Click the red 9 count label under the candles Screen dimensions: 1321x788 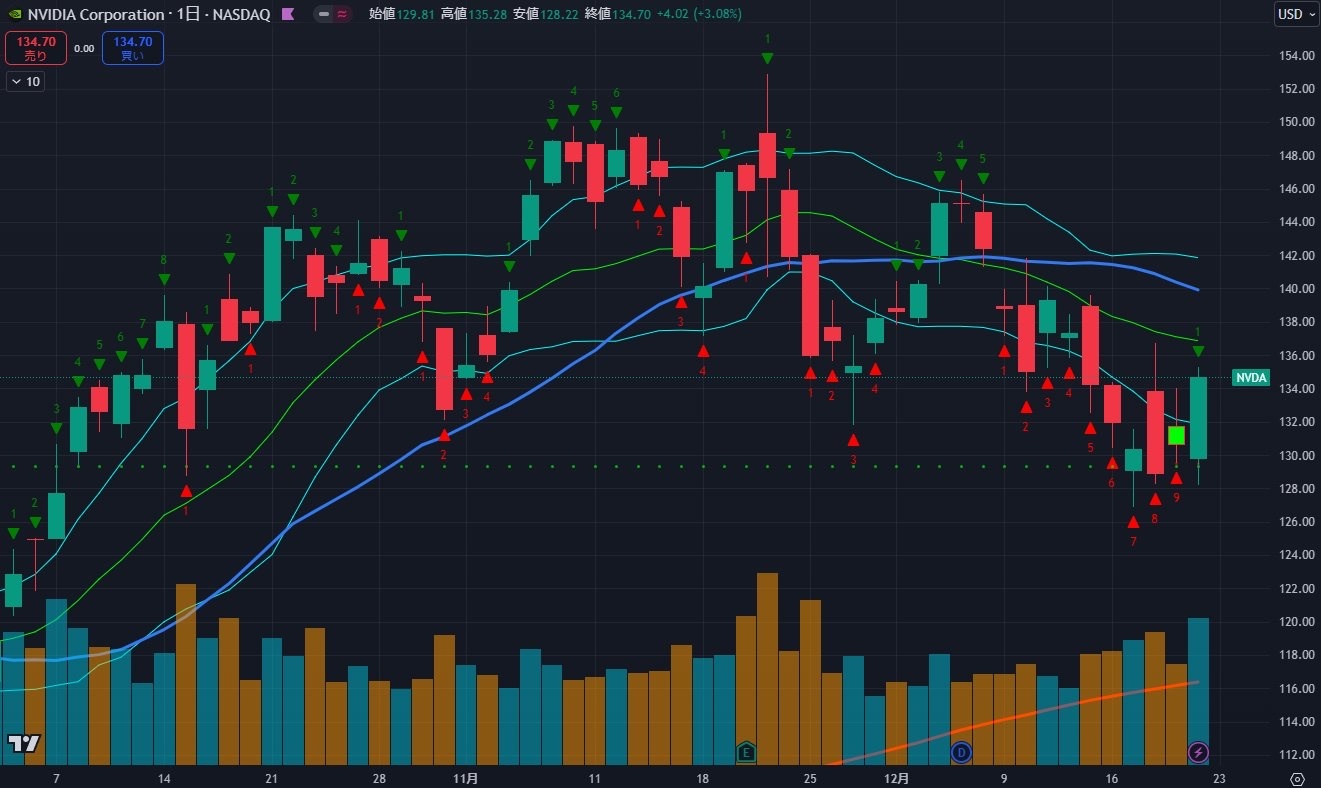1177,497
